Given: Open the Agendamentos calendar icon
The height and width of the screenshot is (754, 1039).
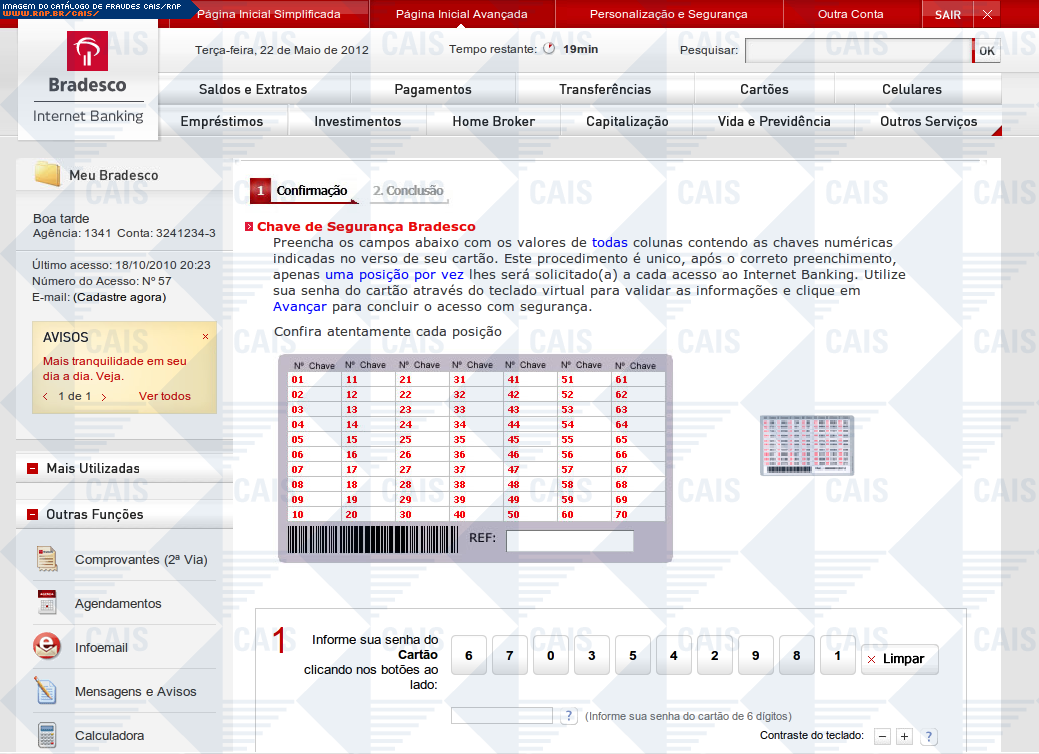Looking at the screenshot, I should coord(46,603).
